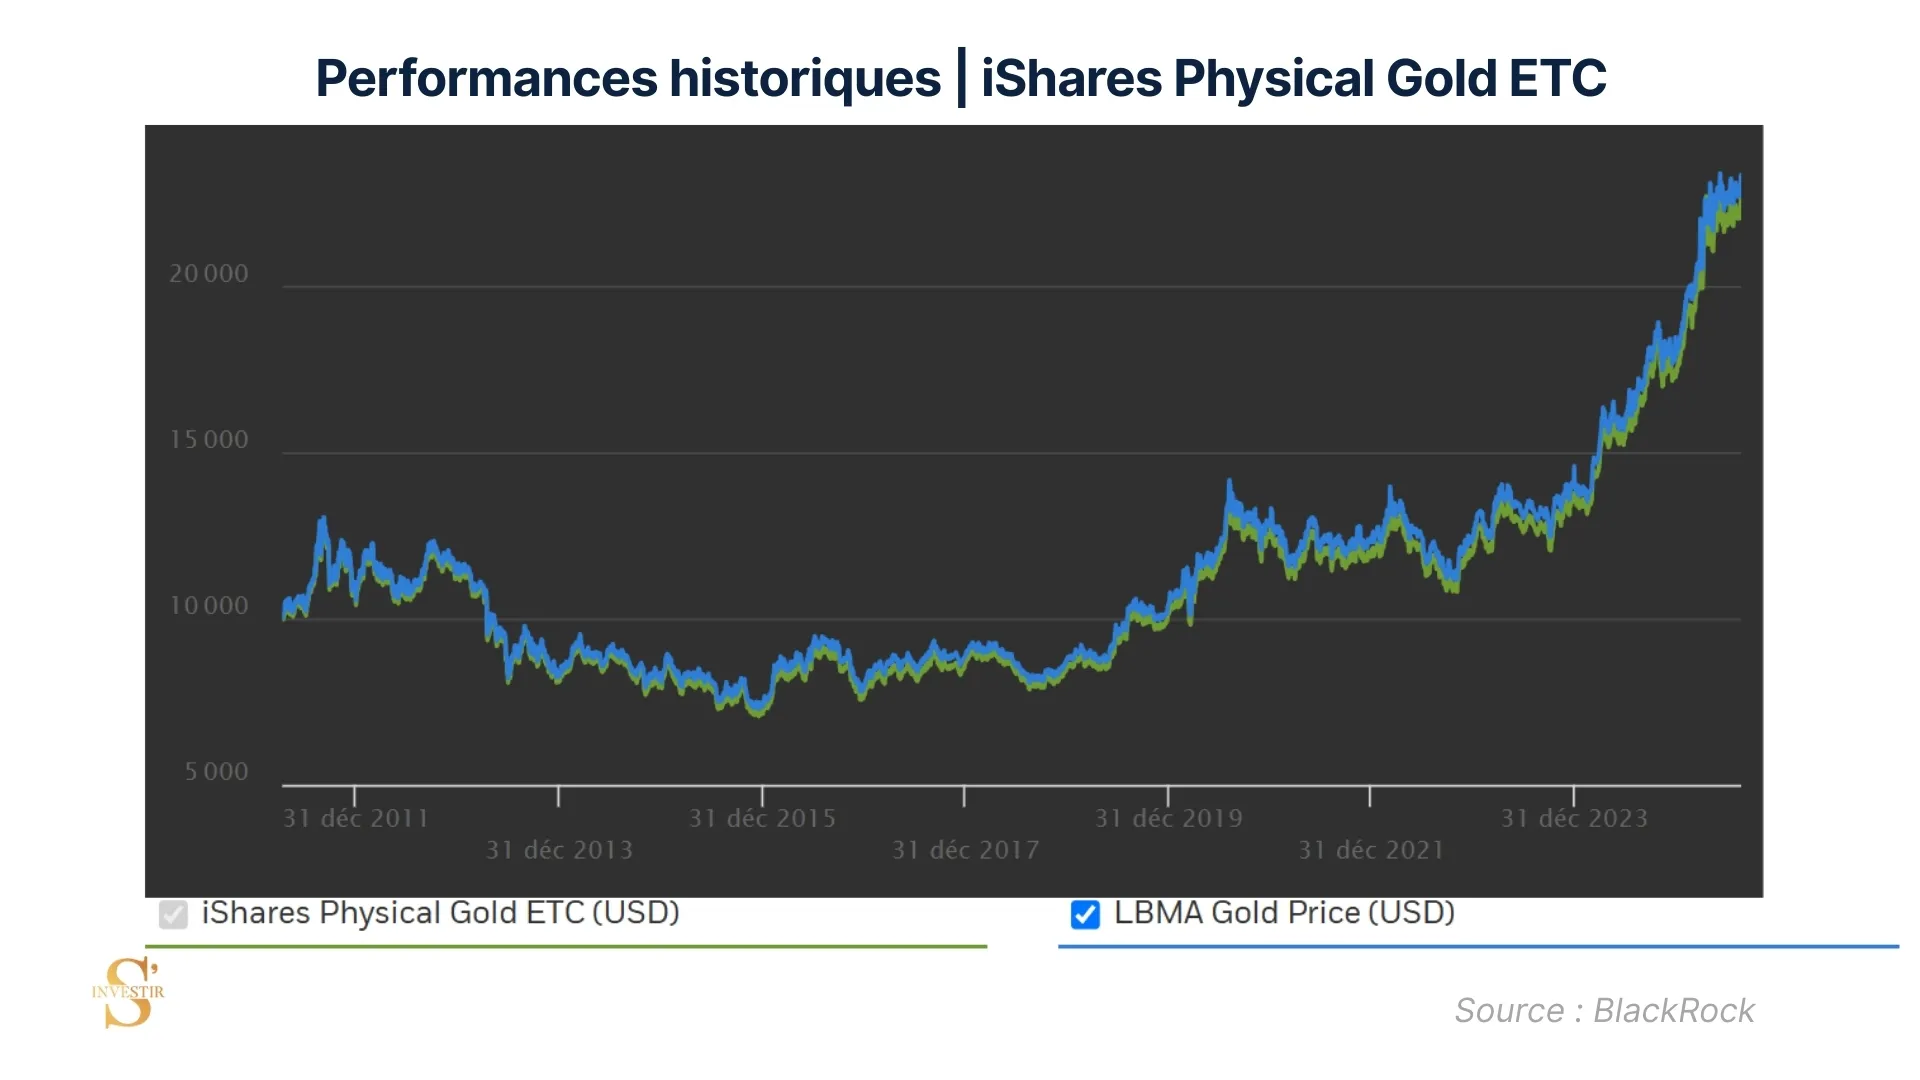The image size is (1920, 1080).
Task: Click the 31 déc 2023 axis label
Action: tap(1574, 819)
